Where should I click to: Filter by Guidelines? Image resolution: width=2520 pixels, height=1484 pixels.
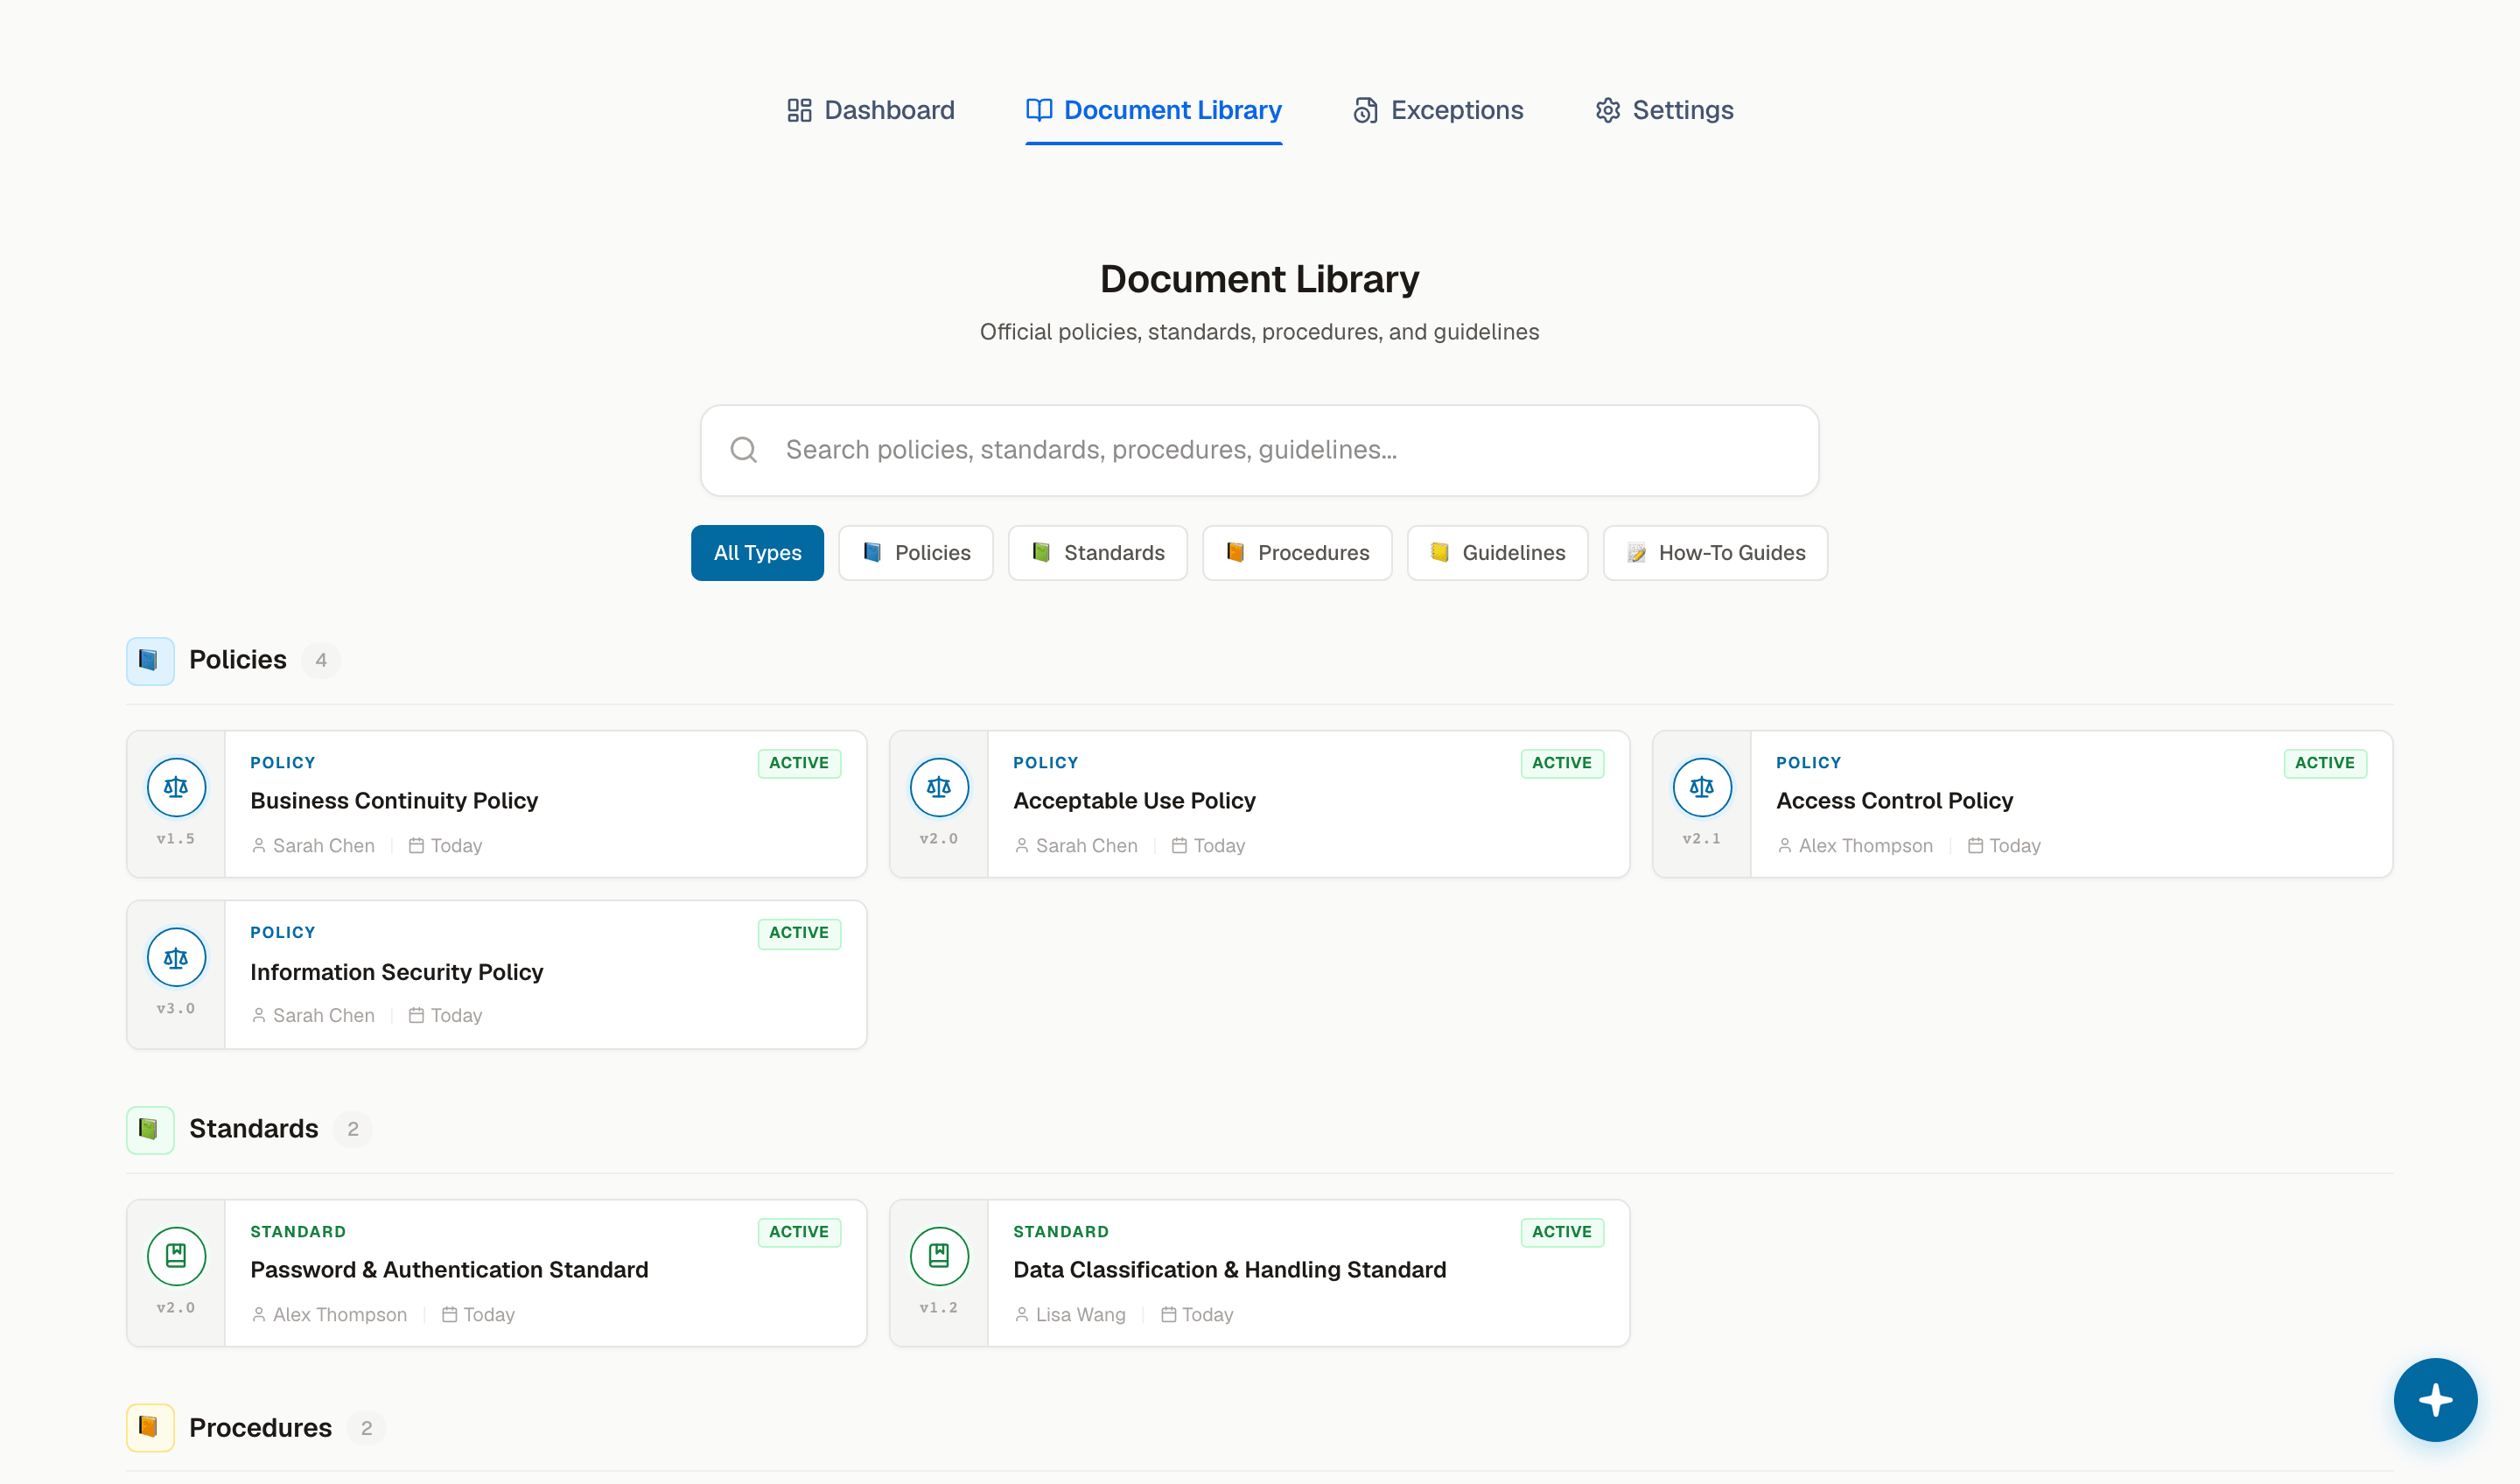click(x=1497, y=553)
